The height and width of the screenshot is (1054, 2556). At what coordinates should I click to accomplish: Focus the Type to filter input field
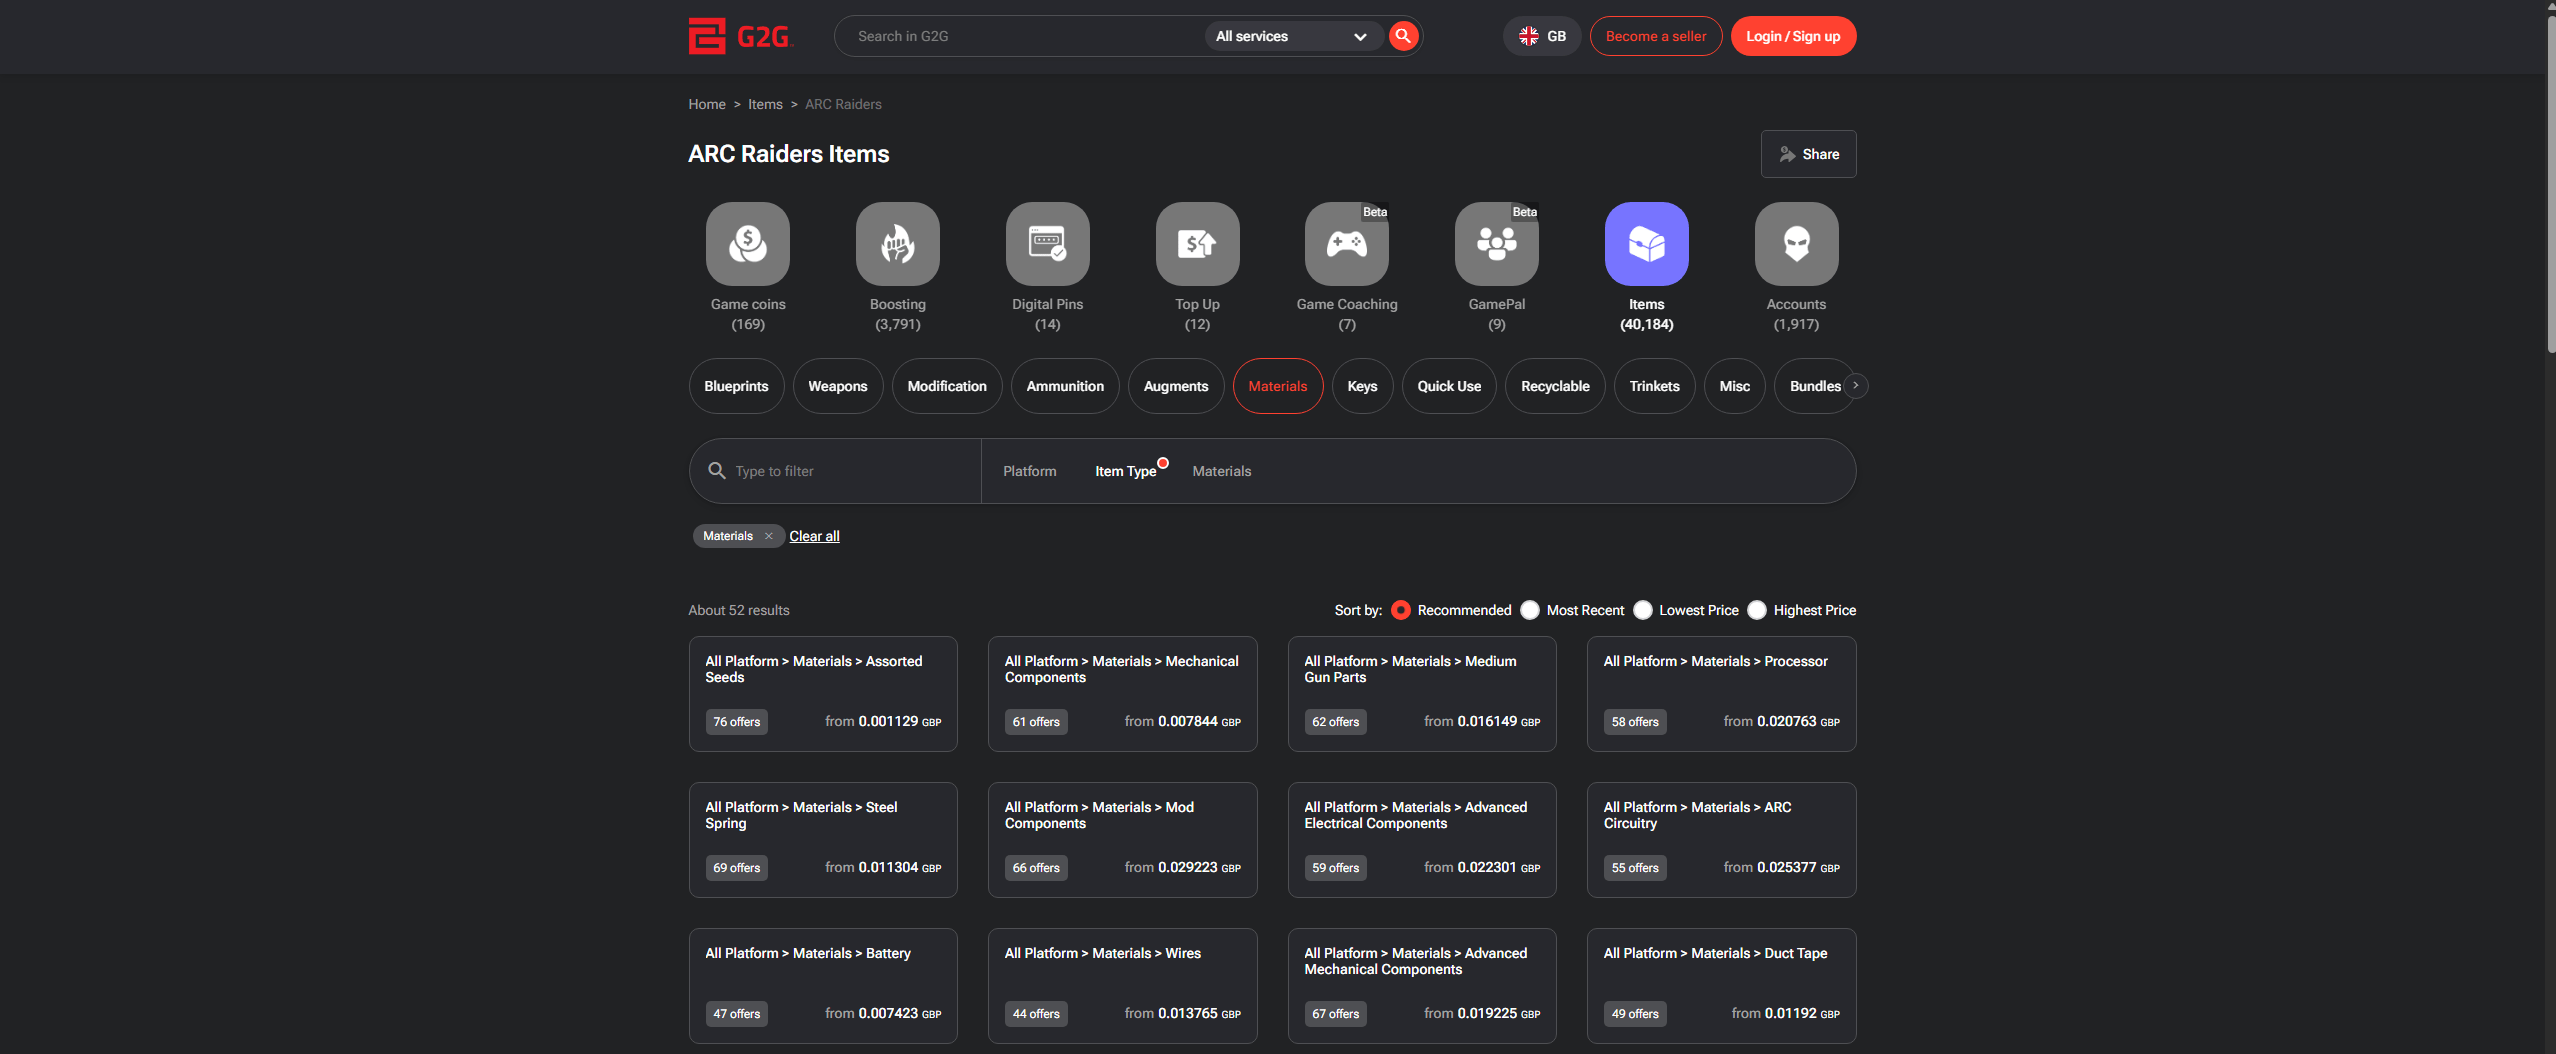pos(850,471)
